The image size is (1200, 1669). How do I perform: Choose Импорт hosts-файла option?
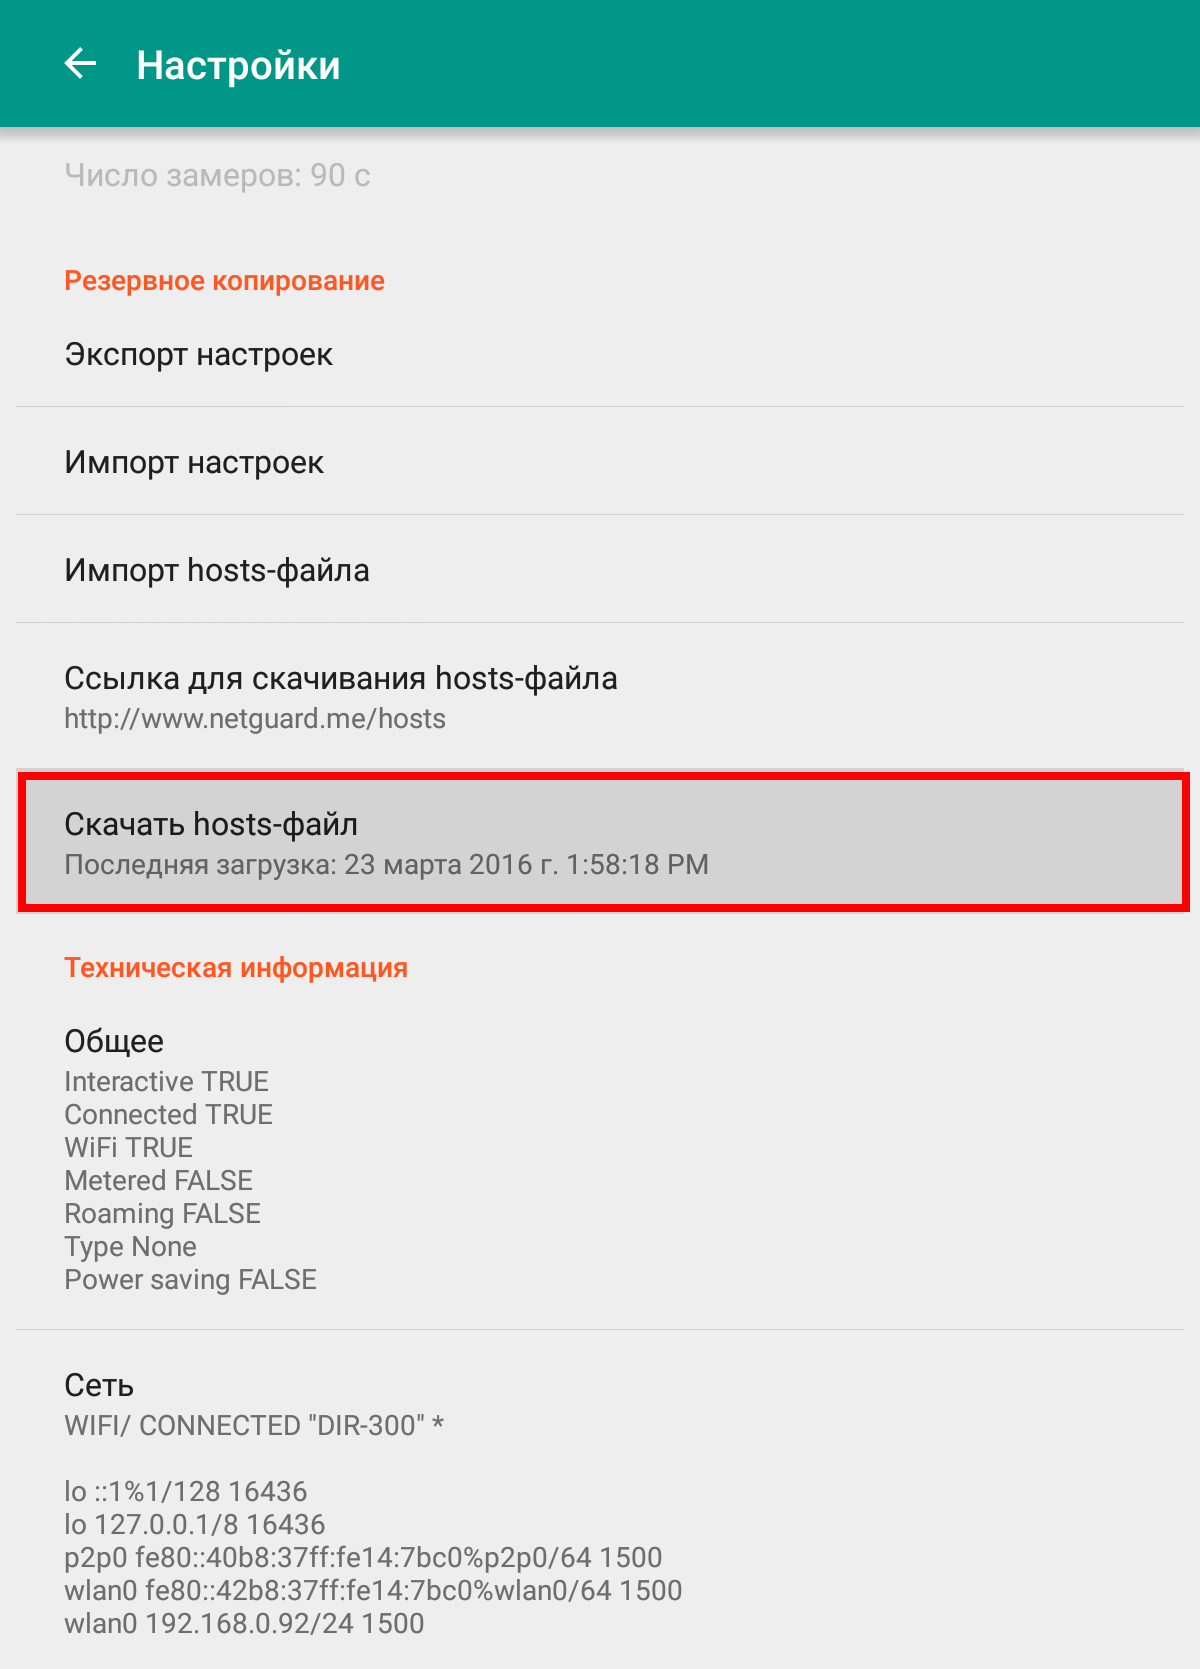coord(600,570)
